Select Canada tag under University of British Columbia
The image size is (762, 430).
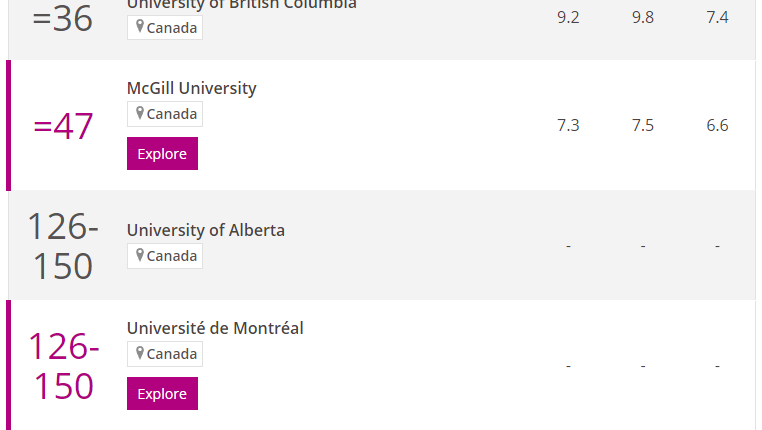point(165,28)
